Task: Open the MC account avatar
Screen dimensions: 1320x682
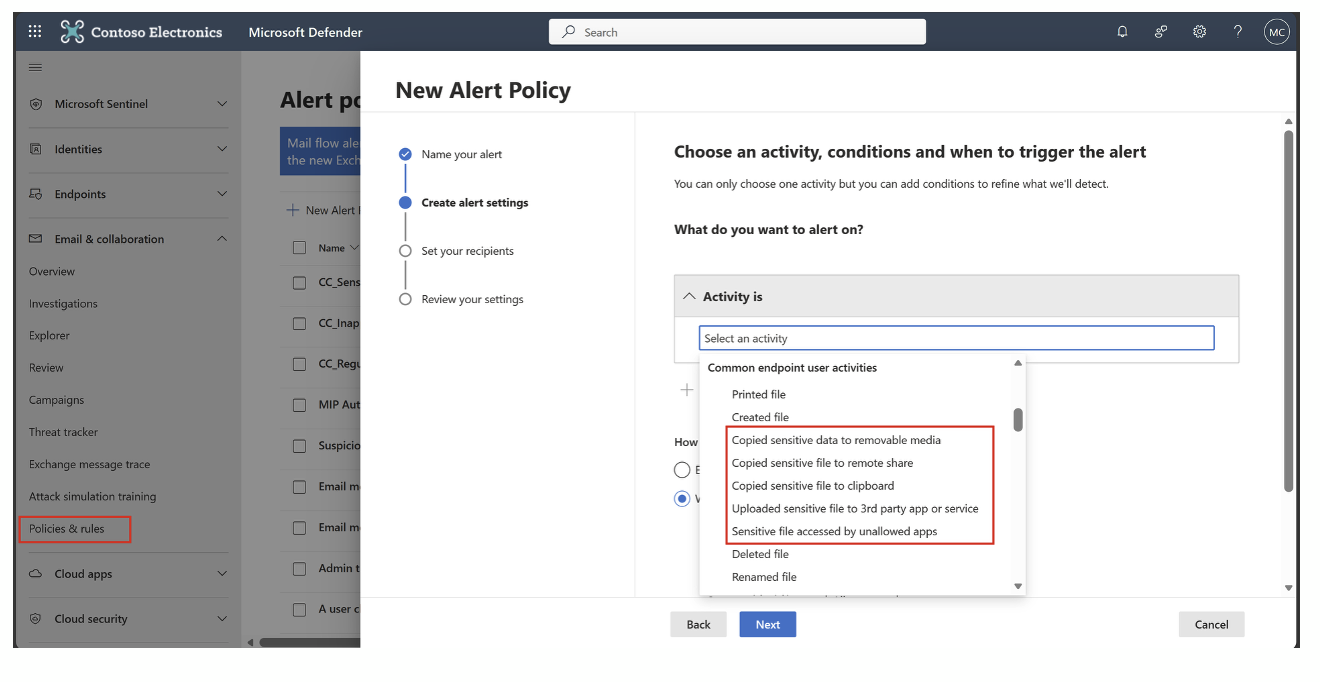Action: click(x=1276, y=32)
